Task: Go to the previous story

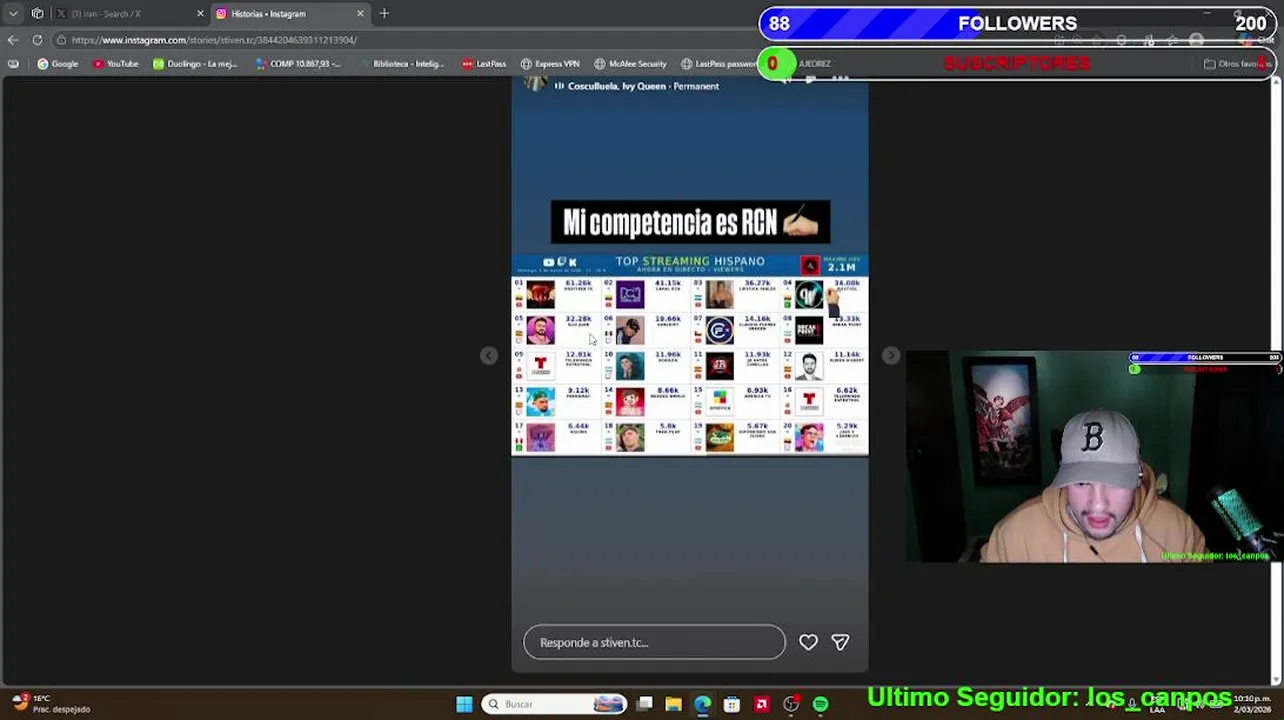Action: click(x=489, y=356)
